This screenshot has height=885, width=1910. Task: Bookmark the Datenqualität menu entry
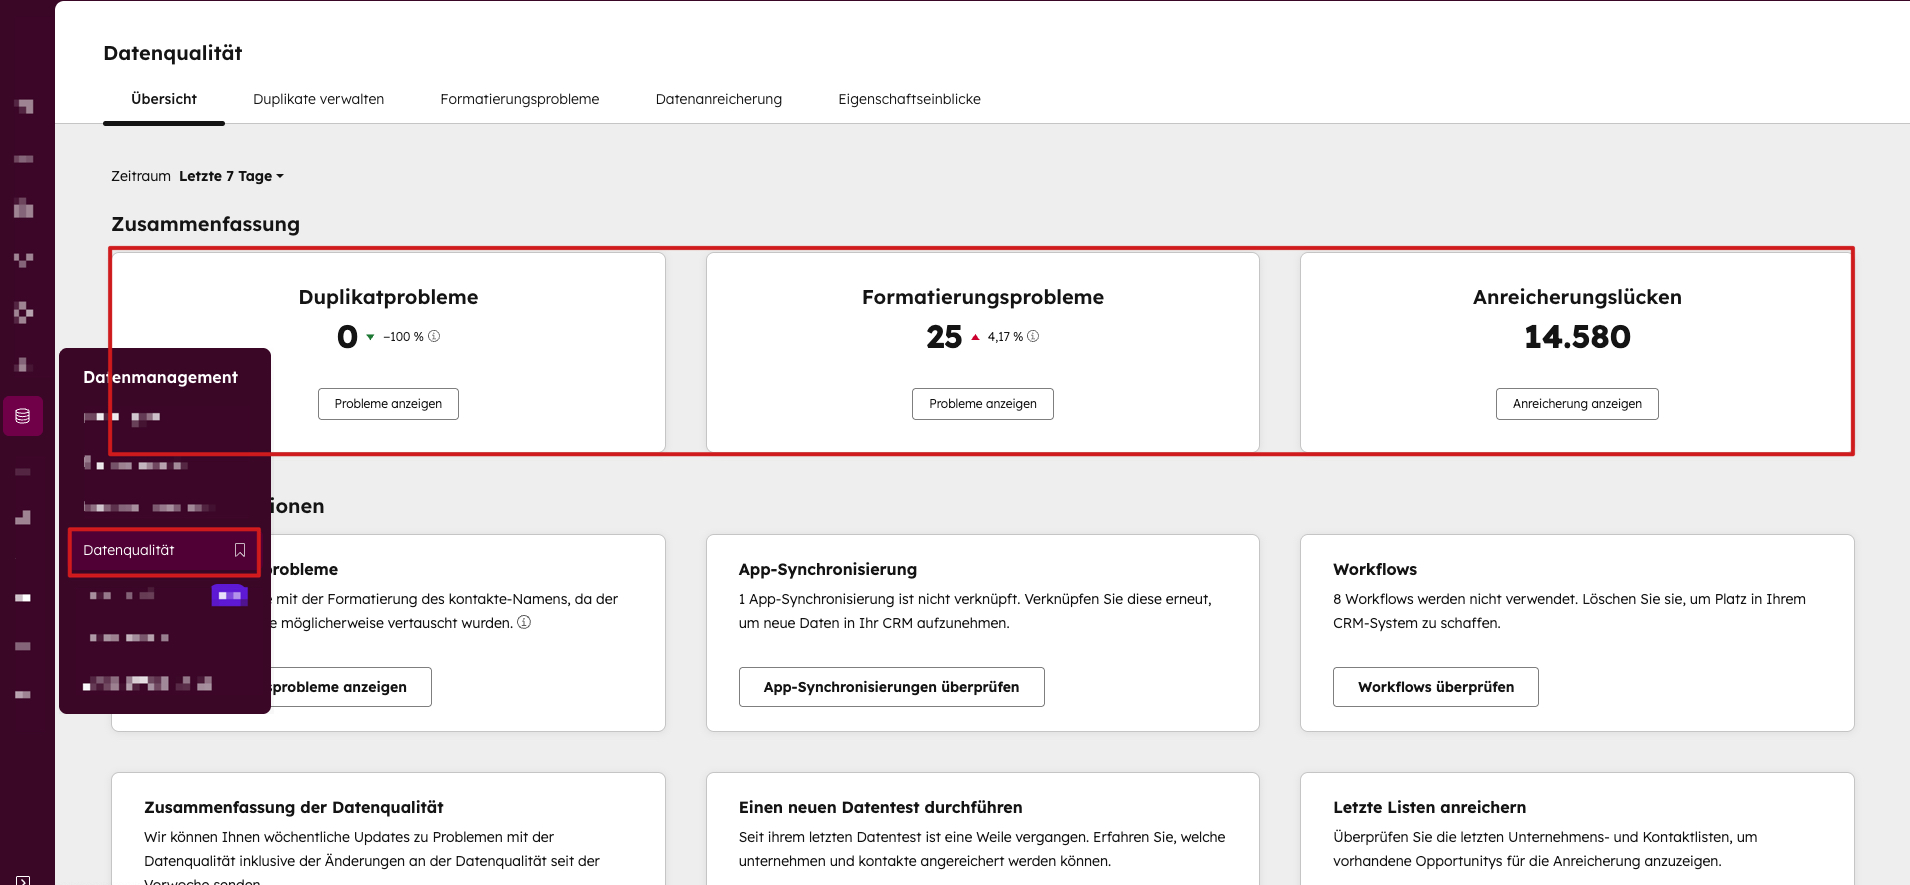point(240,550)
